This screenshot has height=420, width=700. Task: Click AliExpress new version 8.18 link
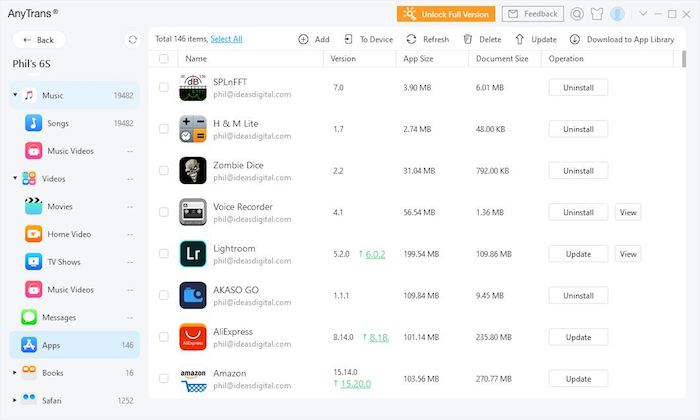[379, 337]
